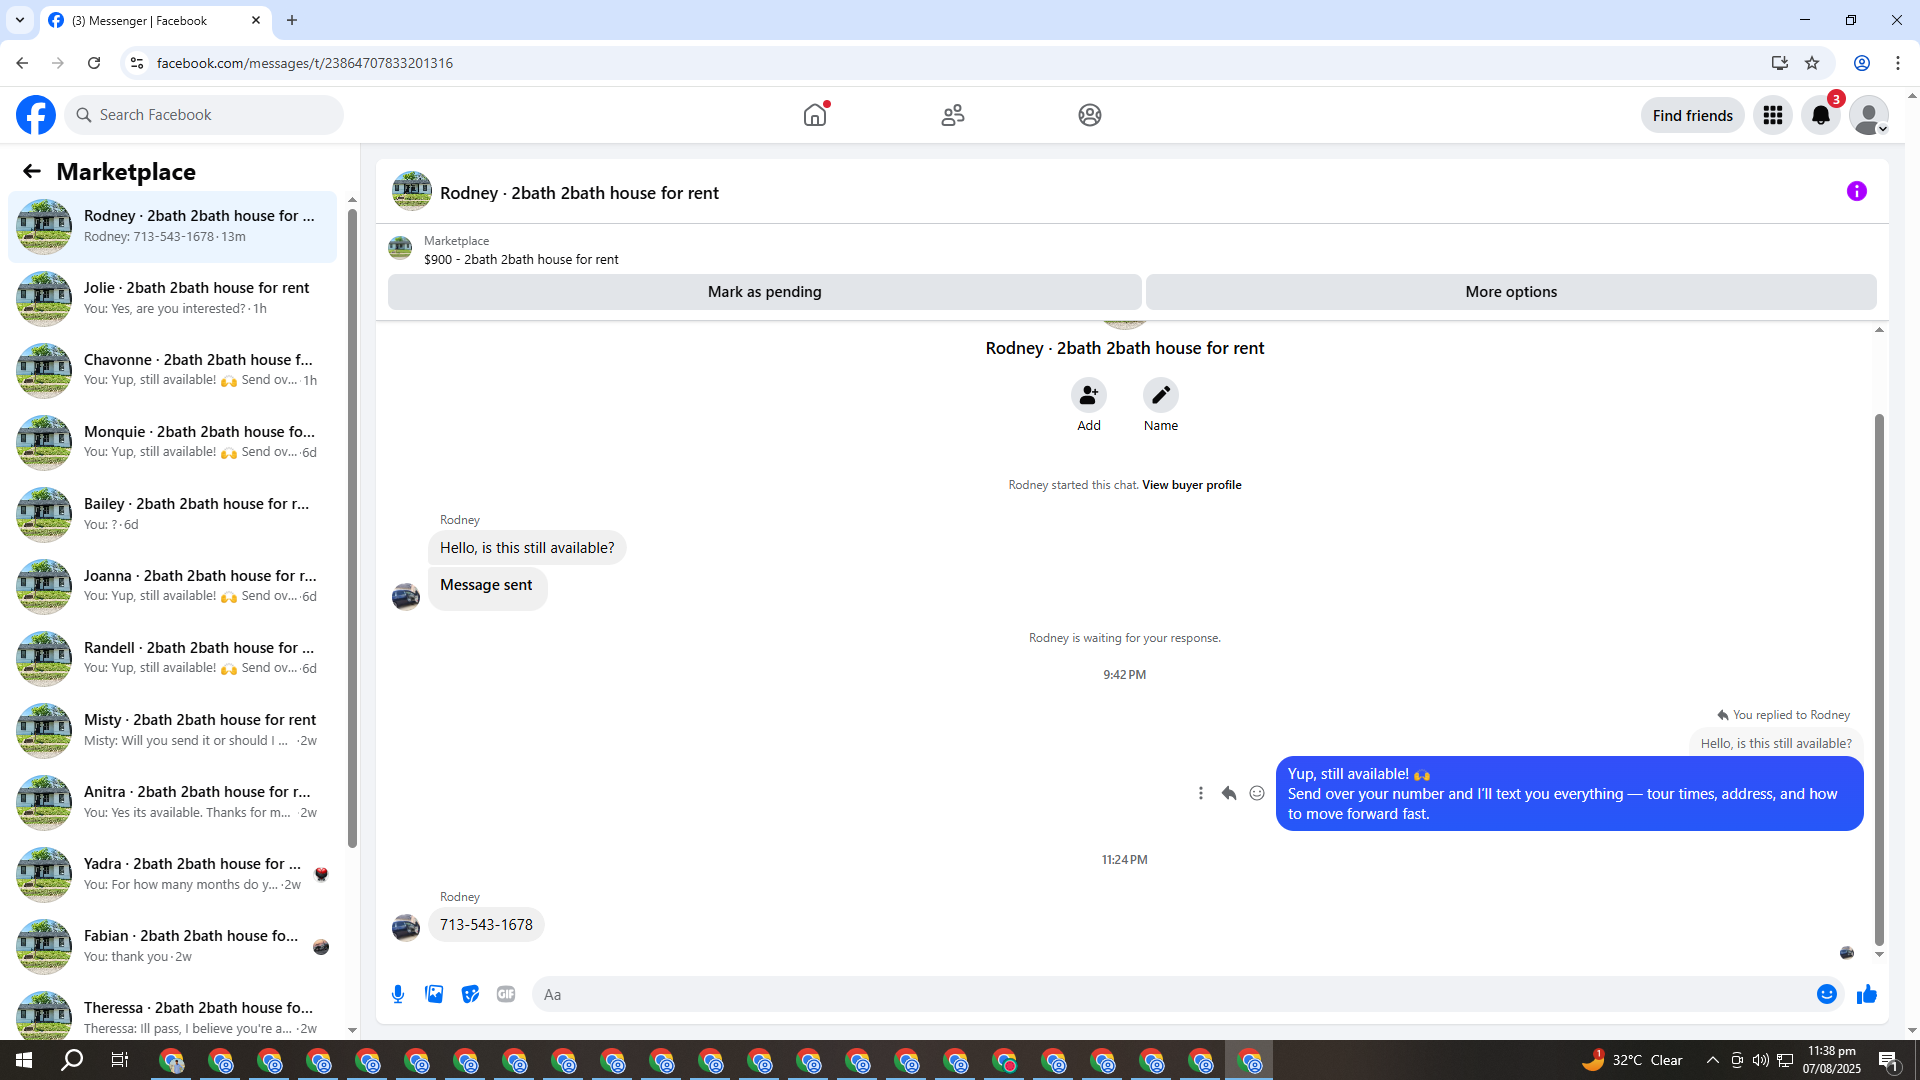This screenshot has height=1080, width=1920.
Task: Send a thumbs up like
Action: pyautogui.click(x=1867, y=994)
